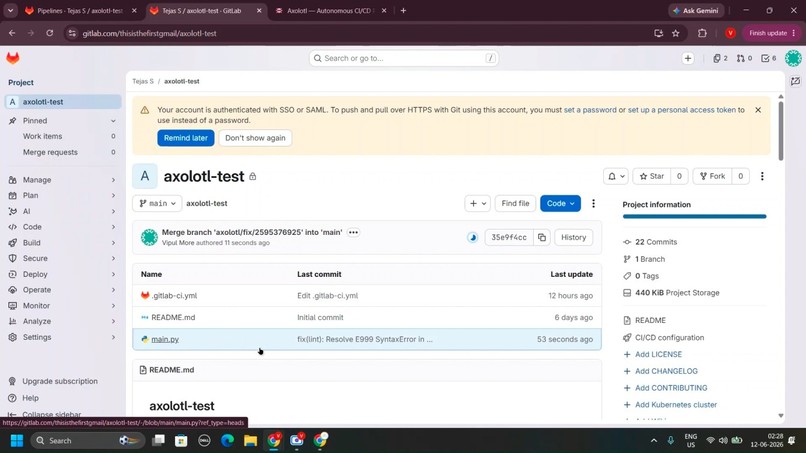The height and width of the screenshot is (453, 806).
Task: Click the Find file button
Action: [515, 204]
